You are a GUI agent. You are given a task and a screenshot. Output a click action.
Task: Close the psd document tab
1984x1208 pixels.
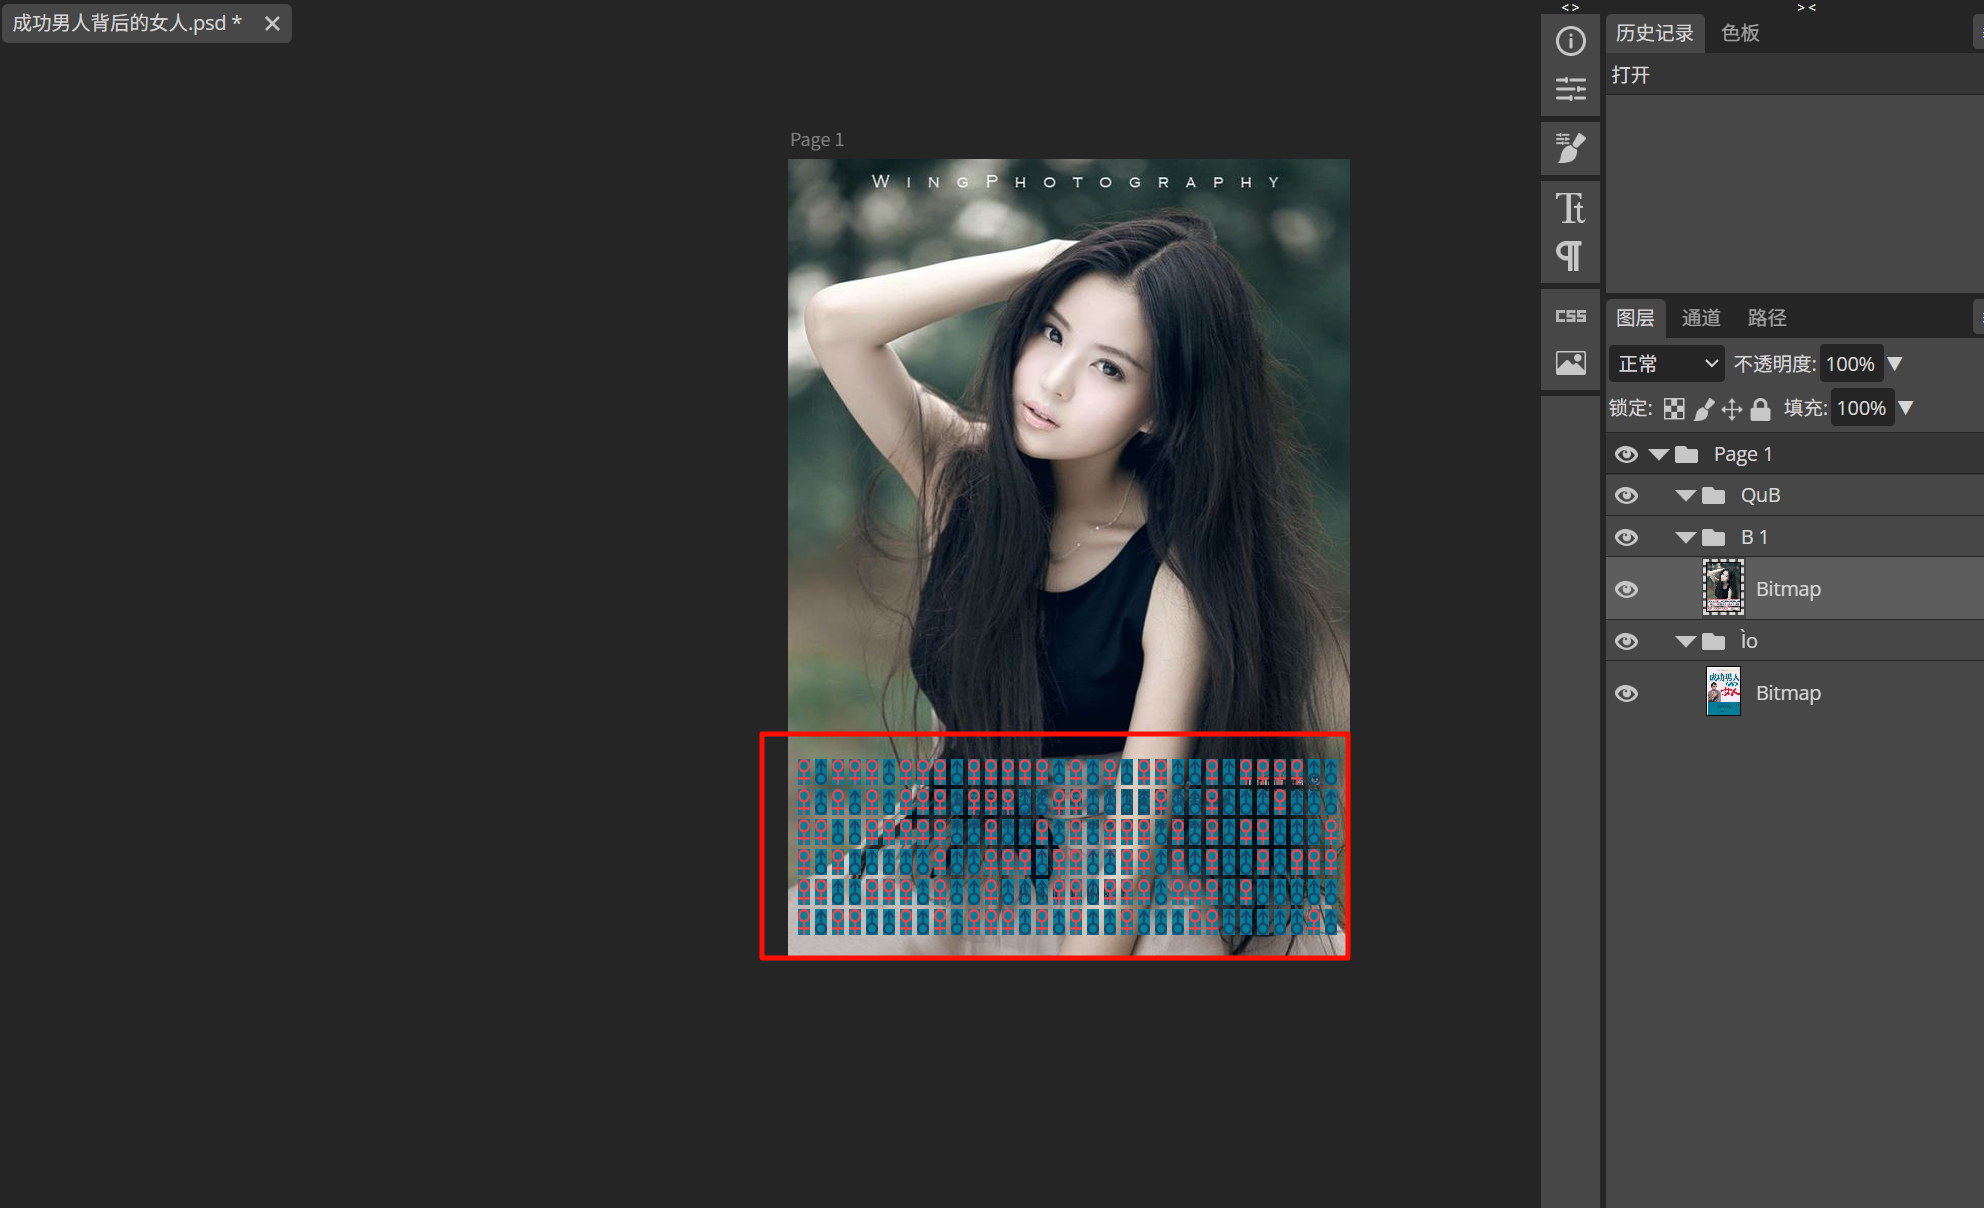(x=272, y=23)
